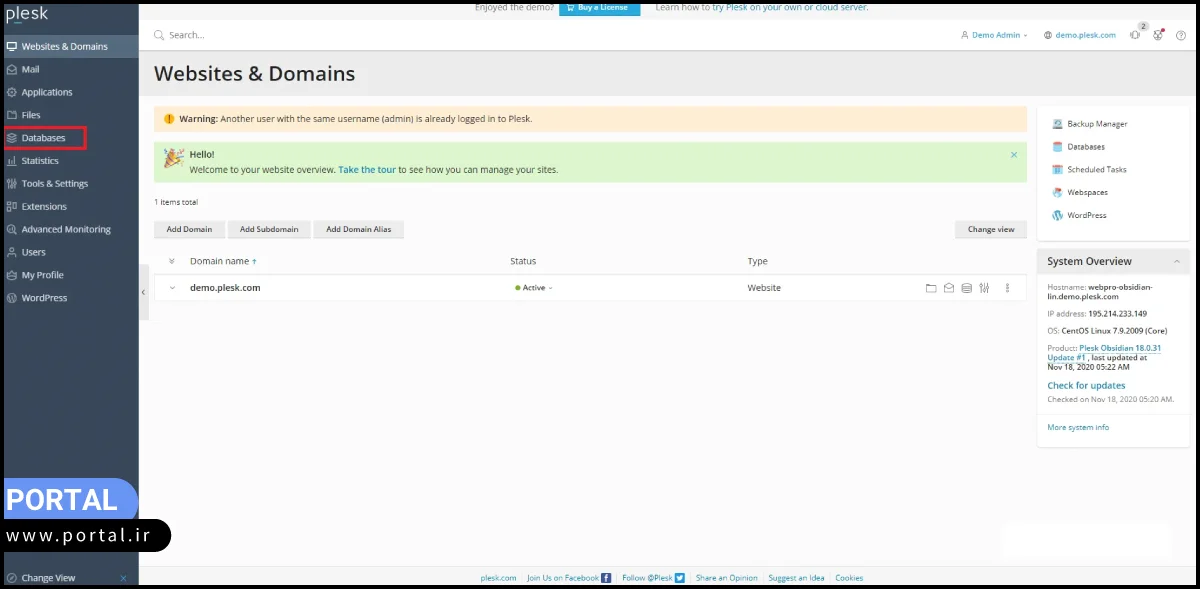Click the Plesk logo
1200x589 pixels.
[x=27, y=14]
